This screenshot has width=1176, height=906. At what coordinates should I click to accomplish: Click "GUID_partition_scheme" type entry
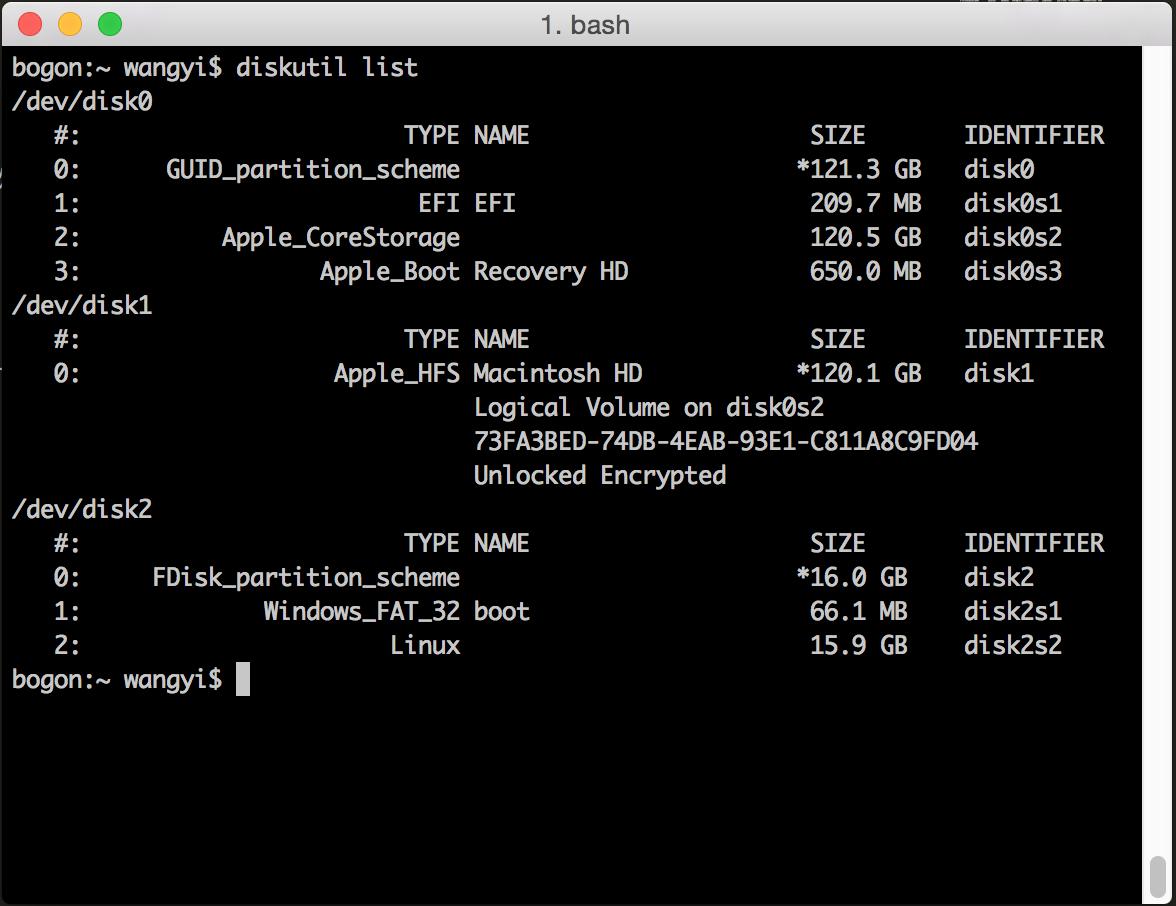click(313, 170)
